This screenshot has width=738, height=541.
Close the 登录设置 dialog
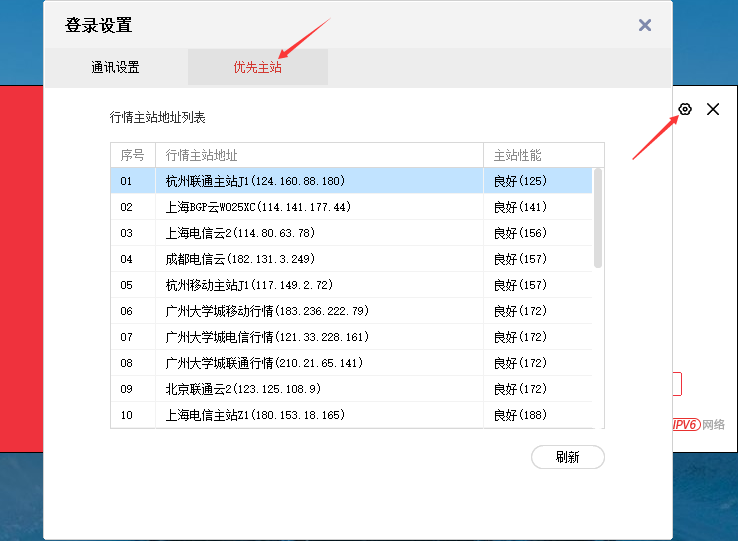[645, 25]
